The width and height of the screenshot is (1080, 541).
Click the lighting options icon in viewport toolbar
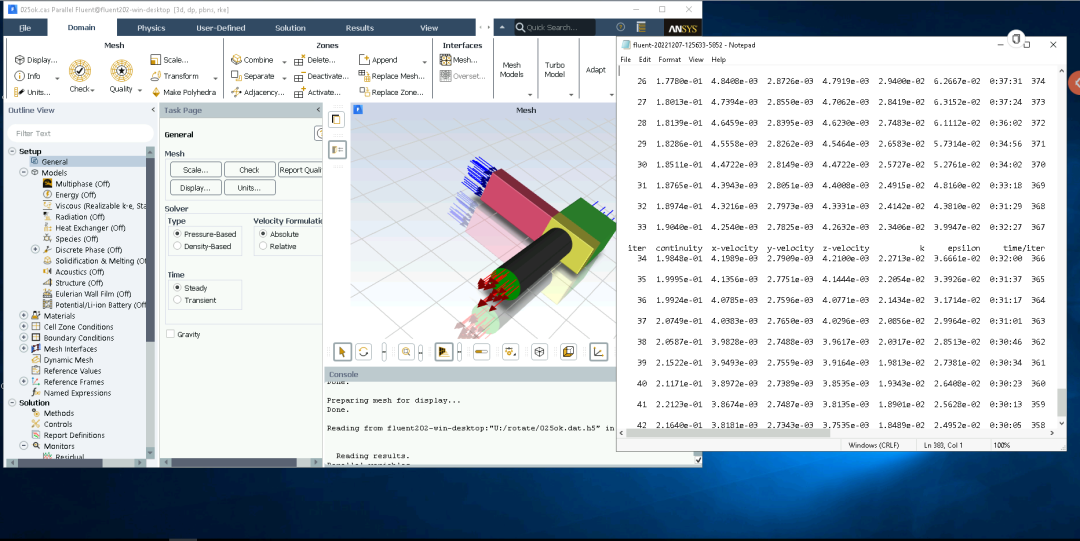[510, 351]
